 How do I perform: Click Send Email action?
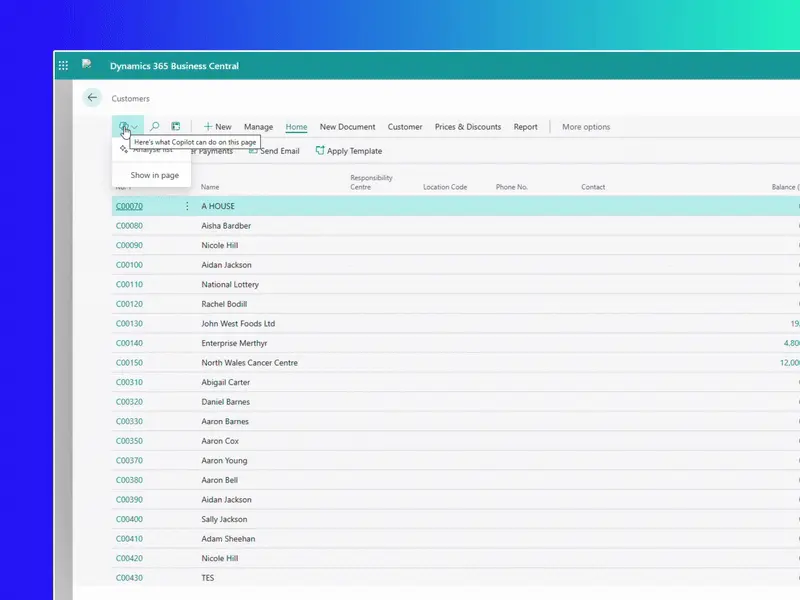pyautogui.click(x=274, y=151)
